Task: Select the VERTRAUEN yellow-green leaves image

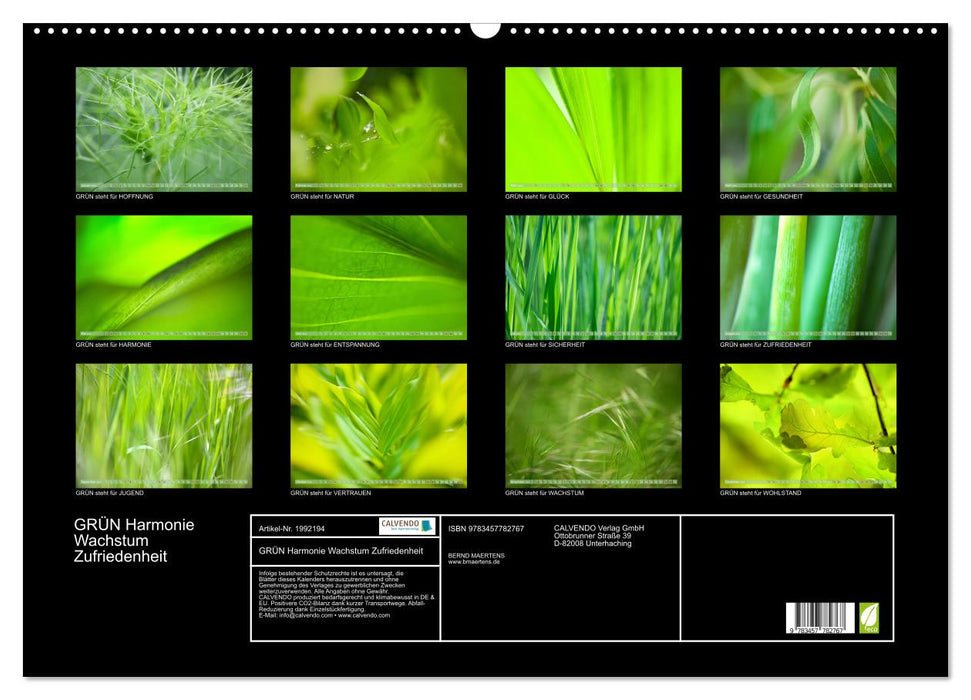Action: click(378, 425)
